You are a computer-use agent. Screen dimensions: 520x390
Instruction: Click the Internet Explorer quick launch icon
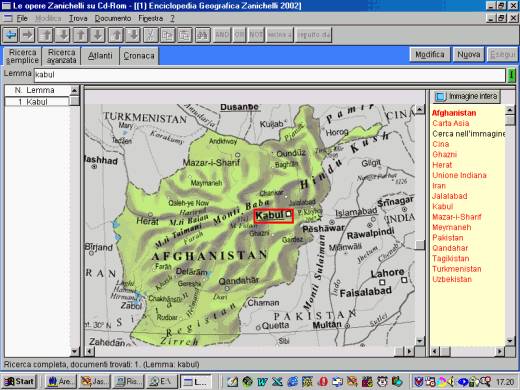pos(292,381)
